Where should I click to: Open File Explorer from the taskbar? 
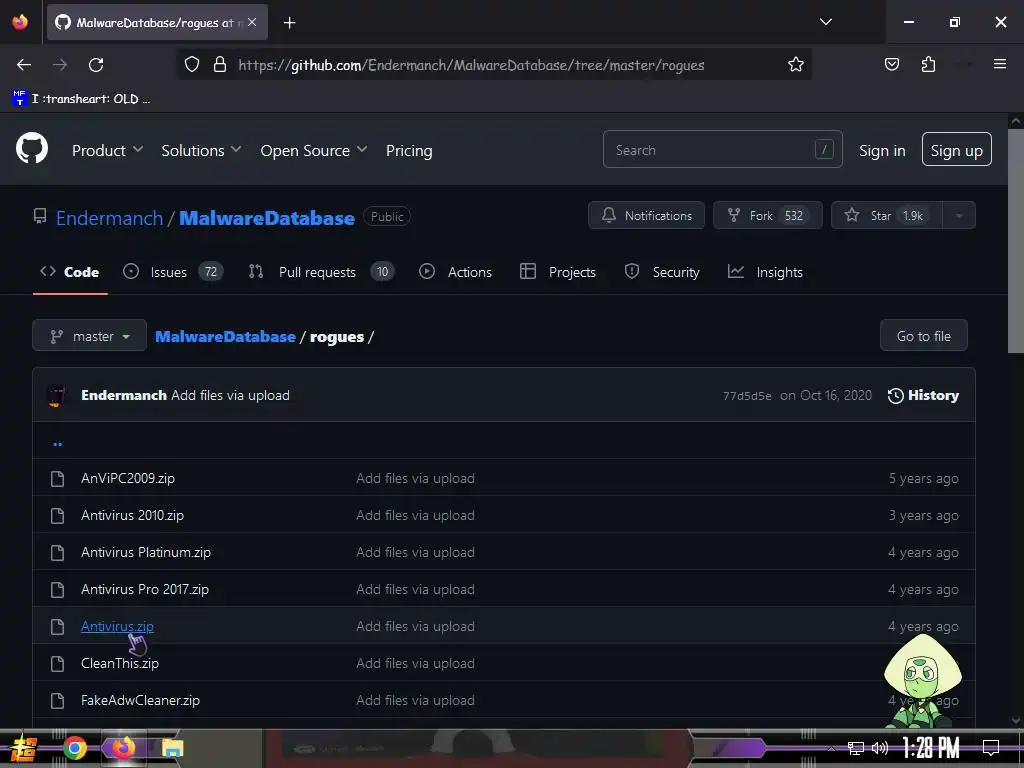tap(172, 748)
